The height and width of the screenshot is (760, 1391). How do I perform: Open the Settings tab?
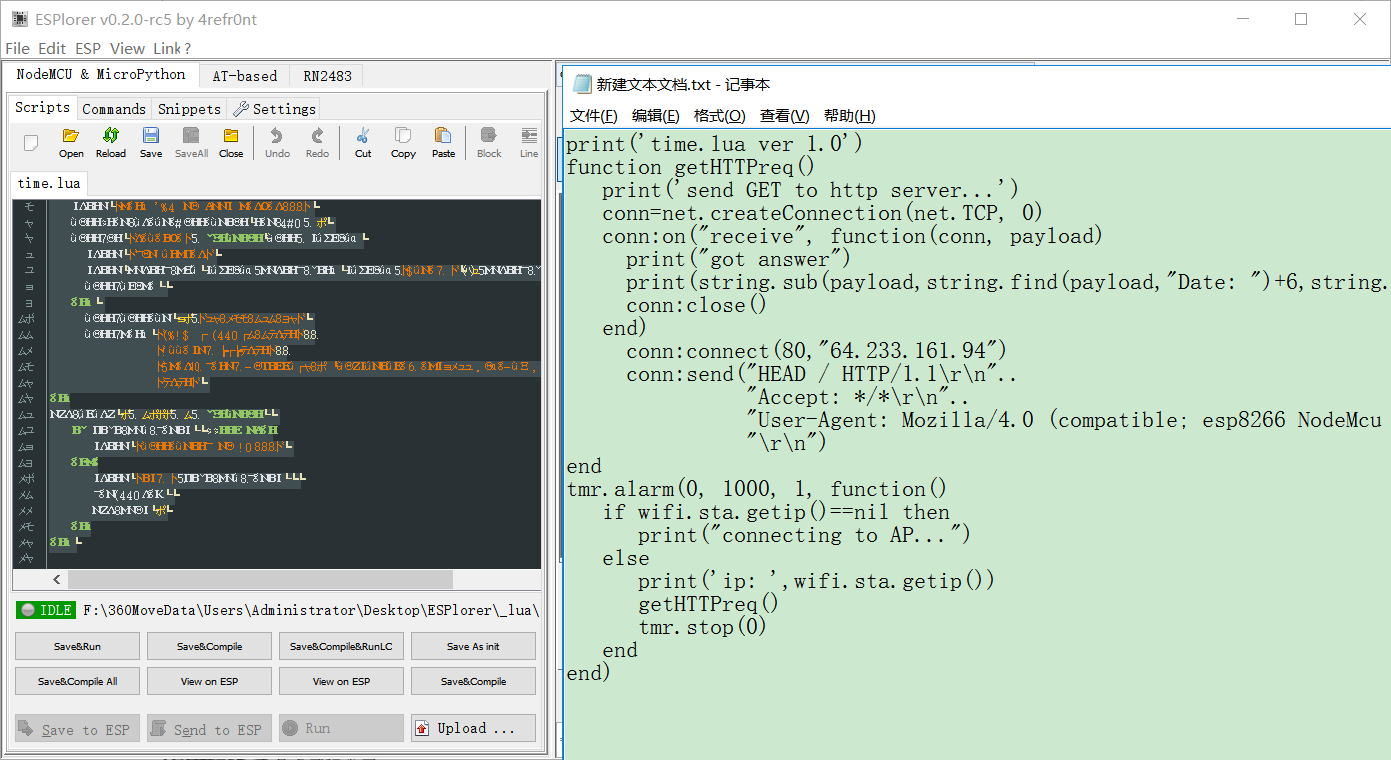[274, 109]
